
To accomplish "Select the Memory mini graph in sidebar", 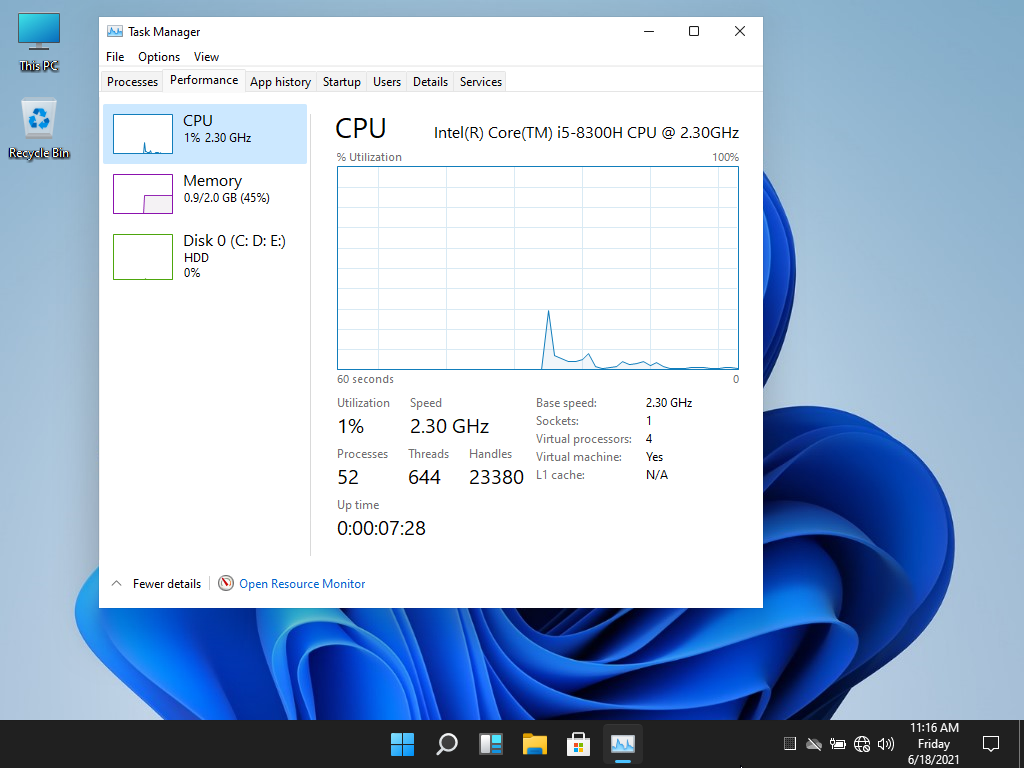I will tap(143, 194).
